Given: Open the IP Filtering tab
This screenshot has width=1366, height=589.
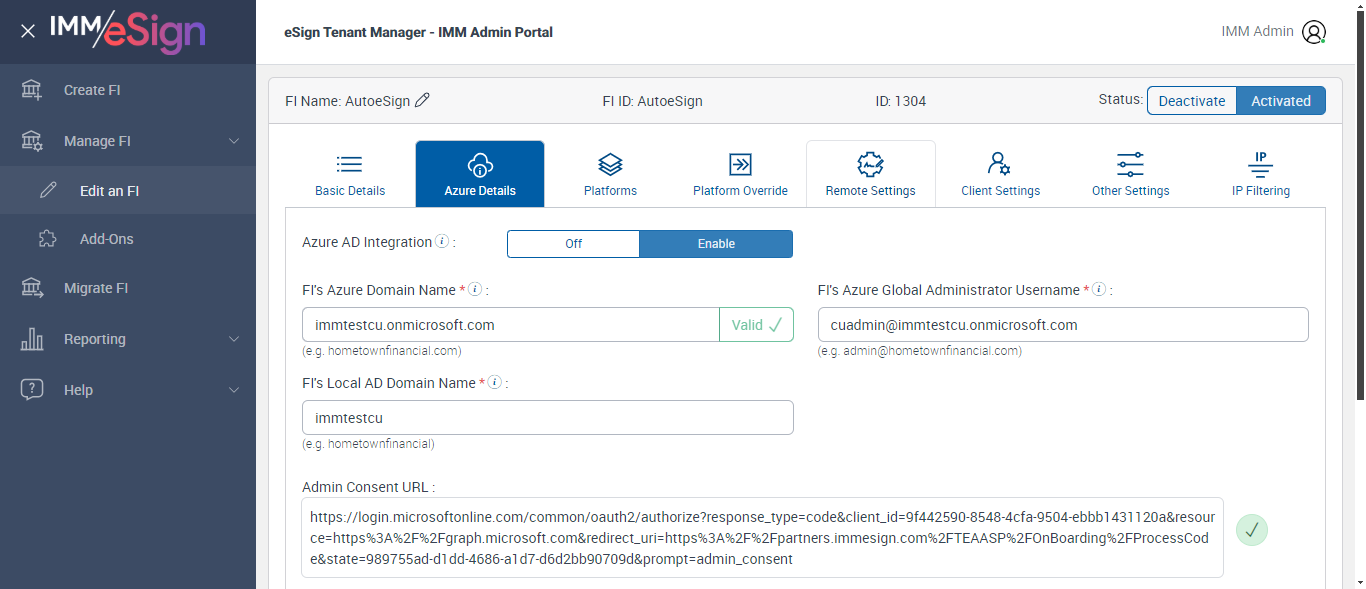Looking at the screenshot, I should pos(1261,174).
